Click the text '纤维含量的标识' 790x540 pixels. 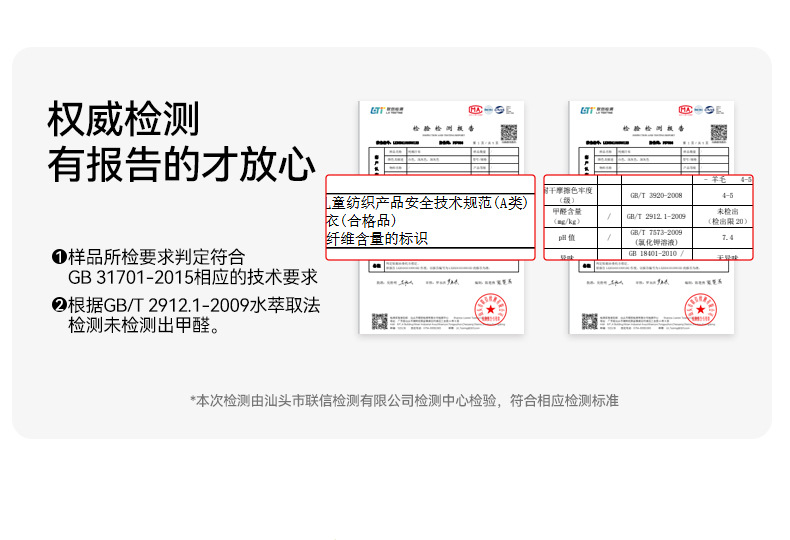tap(377, 239)
